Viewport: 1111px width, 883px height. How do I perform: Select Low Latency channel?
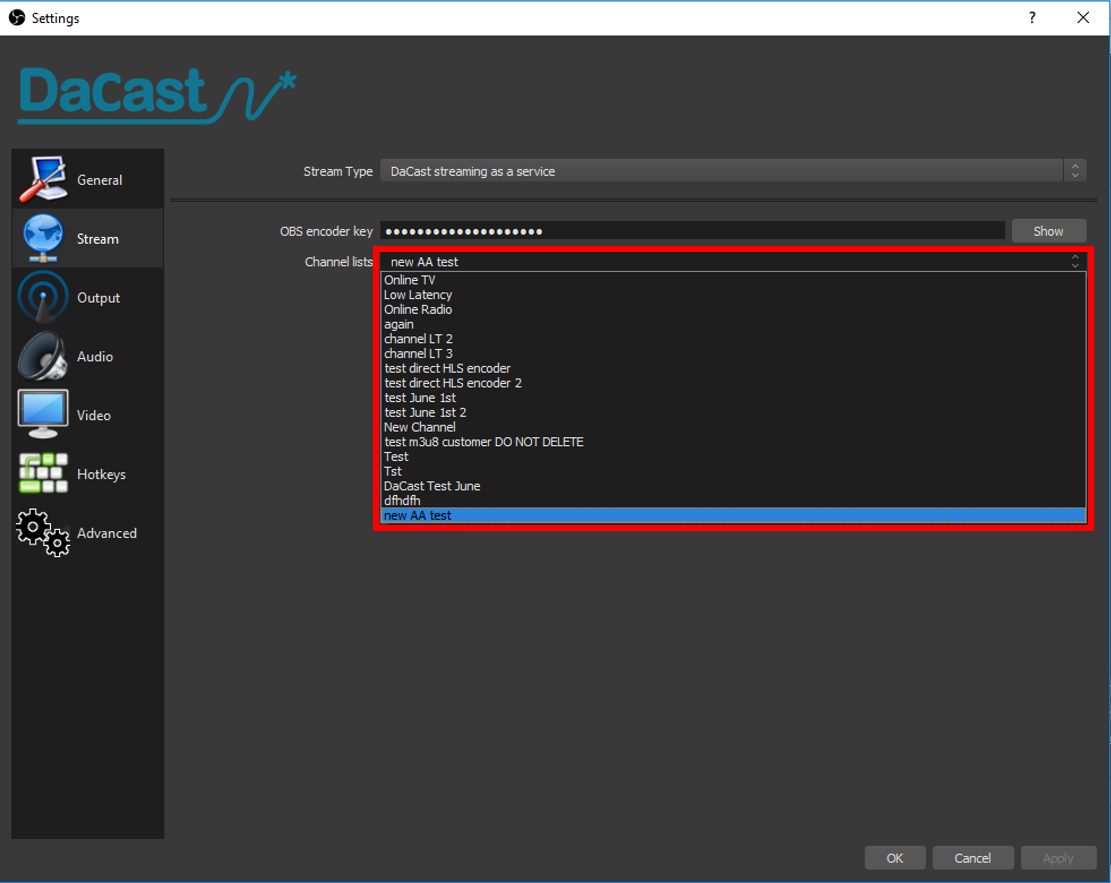[x=733, y=295]
